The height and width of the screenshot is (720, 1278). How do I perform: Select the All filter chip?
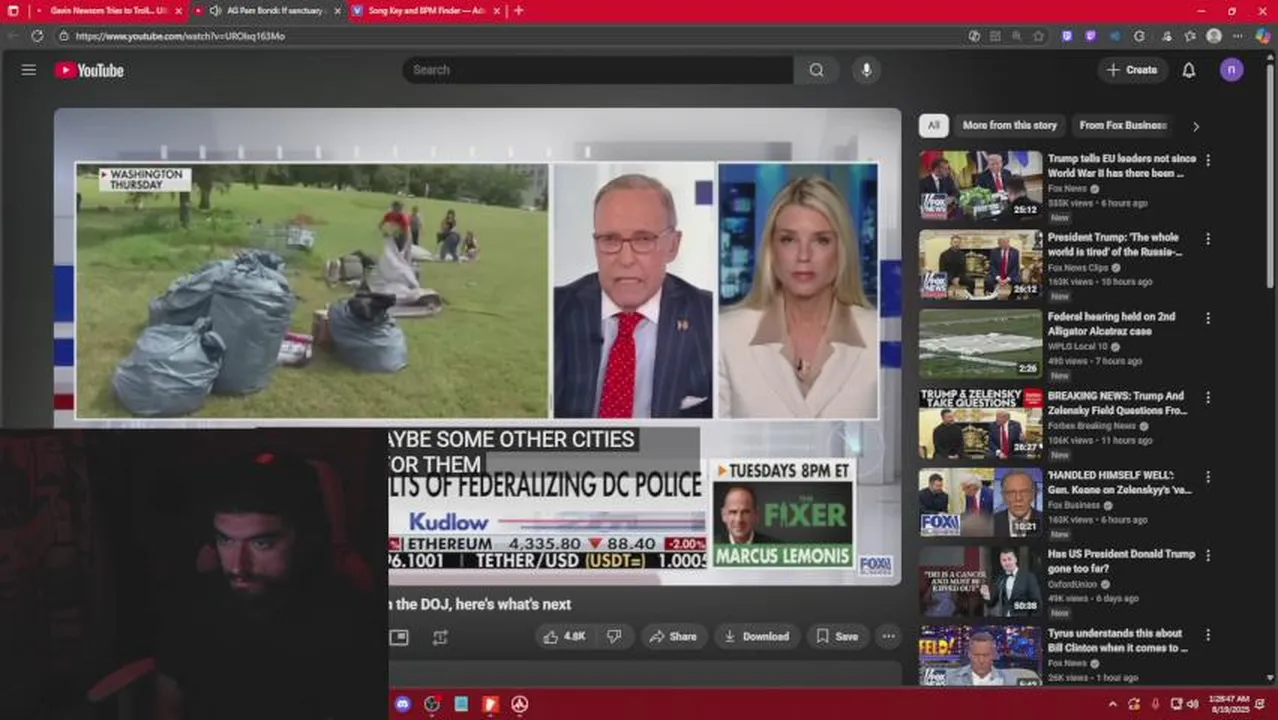click(x=933, y=126)
